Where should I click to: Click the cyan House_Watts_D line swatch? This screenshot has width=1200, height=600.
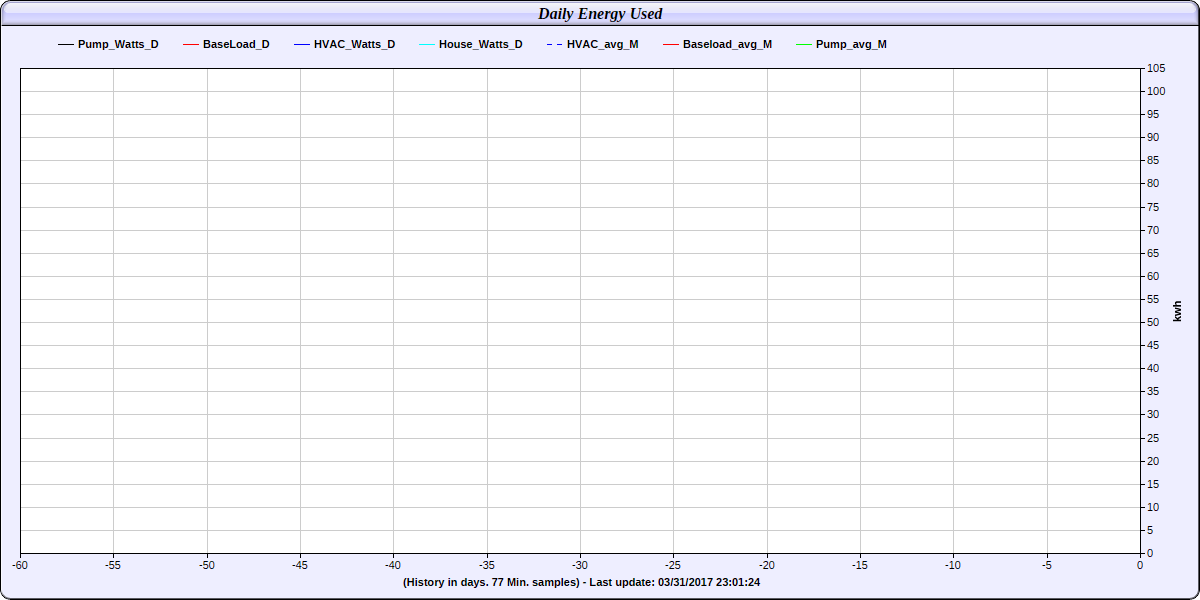427,45
